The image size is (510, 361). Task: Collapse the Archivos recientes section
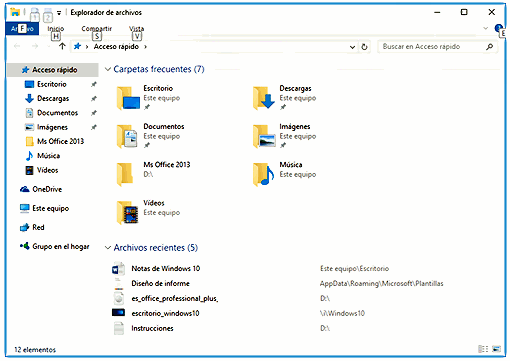108,248
